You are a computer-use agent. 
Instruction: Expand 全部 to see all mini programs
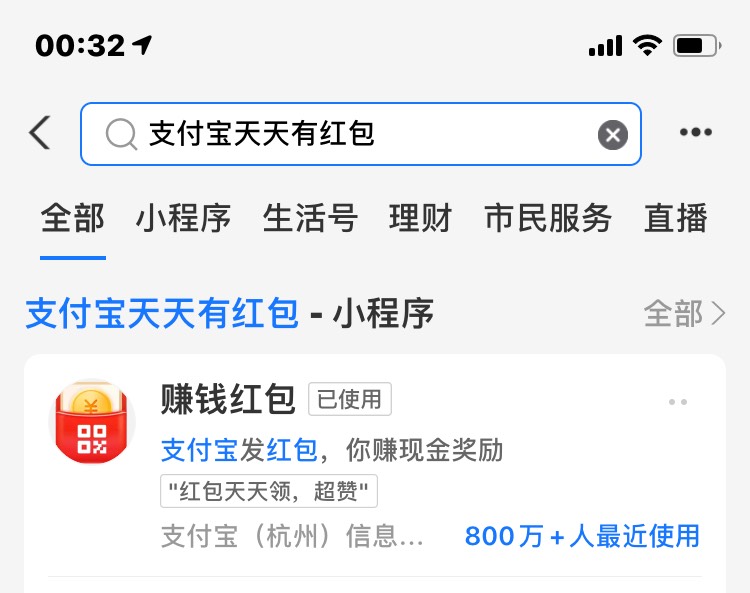coord(684,314)
